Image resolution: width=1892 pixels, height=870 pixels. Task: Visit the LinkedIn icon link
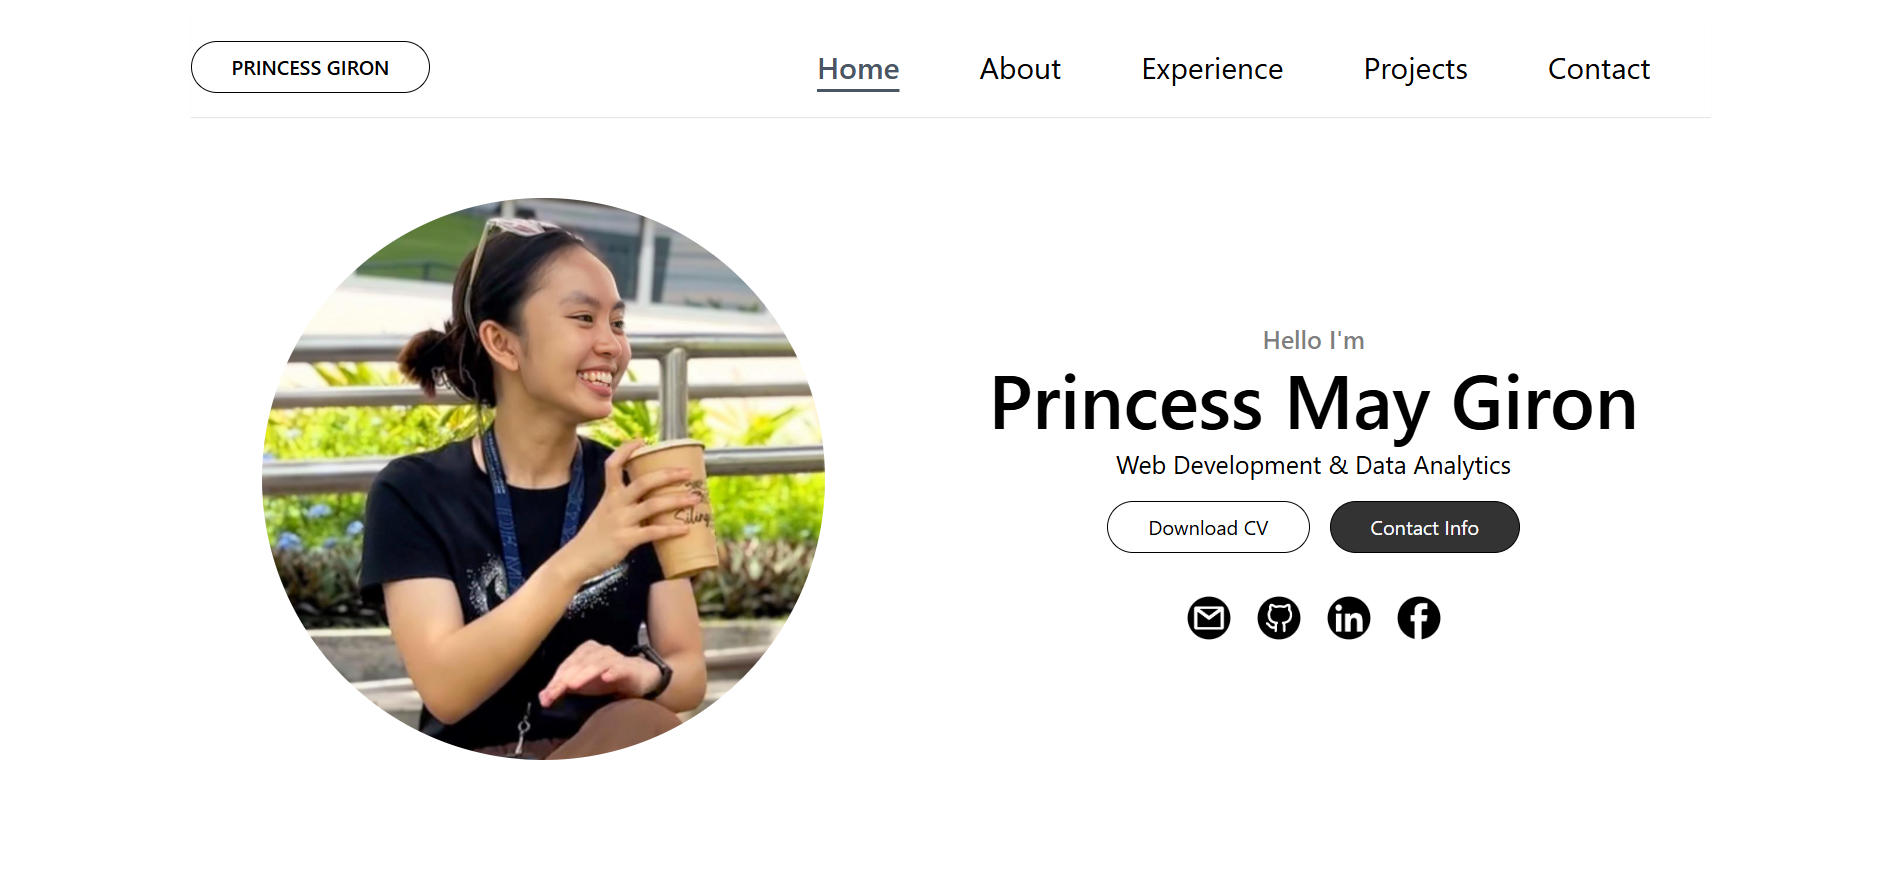(x=1348, y=618)
